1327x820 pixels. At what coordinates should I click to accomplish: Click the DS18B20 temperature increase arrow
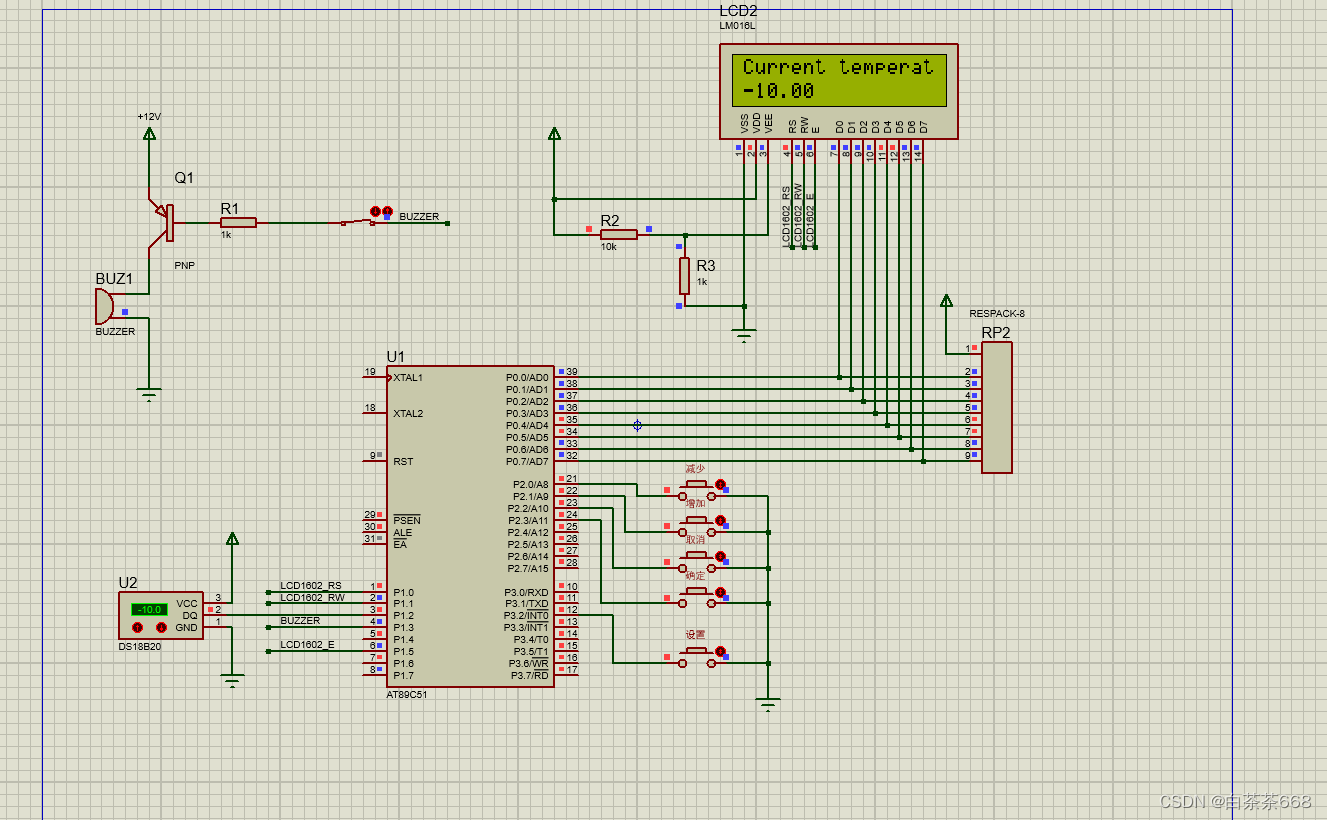[137, 627]
